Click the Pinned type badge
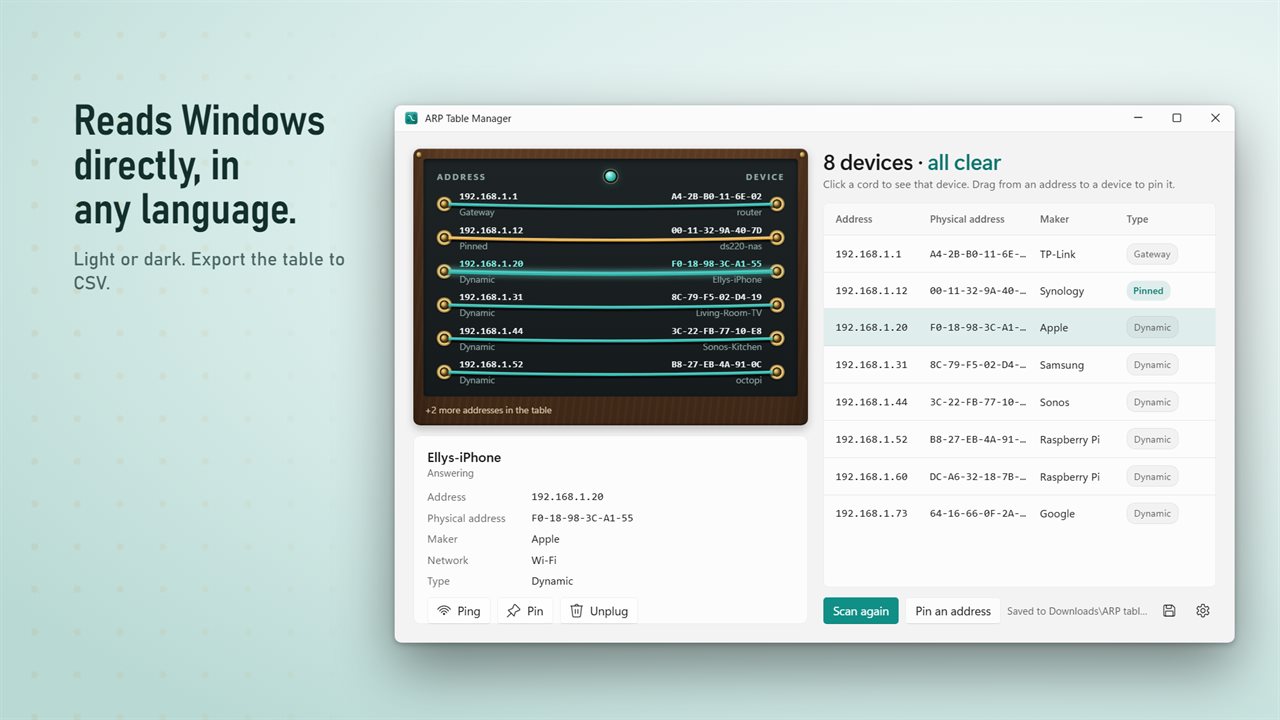Screen dimensions: 1280x720 pyautogui.click(x=1148, y=291)
